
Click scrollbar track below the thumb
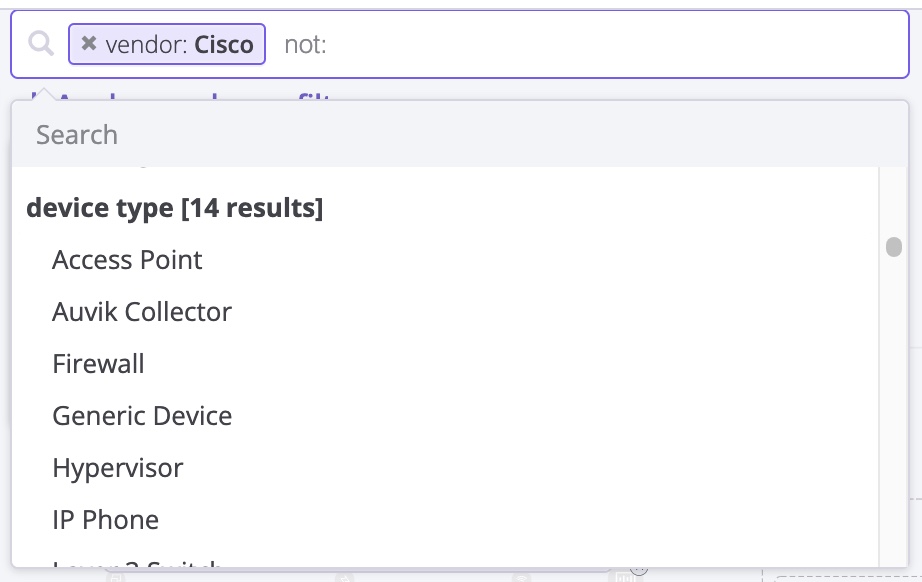(894, 412)
